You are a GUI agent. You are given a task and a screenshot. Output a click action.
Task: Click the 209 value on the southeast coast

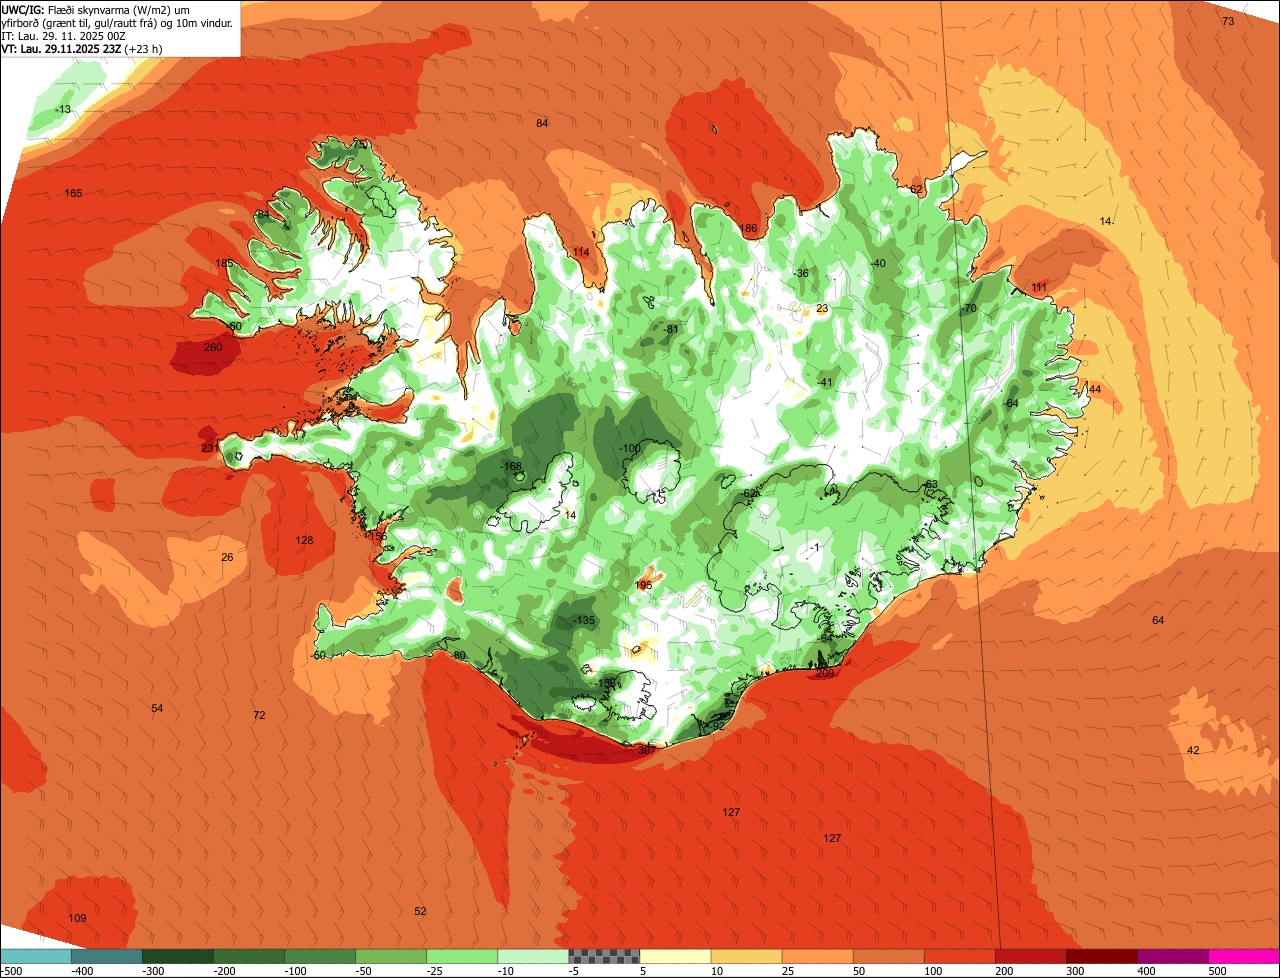(x=825, y=673)
